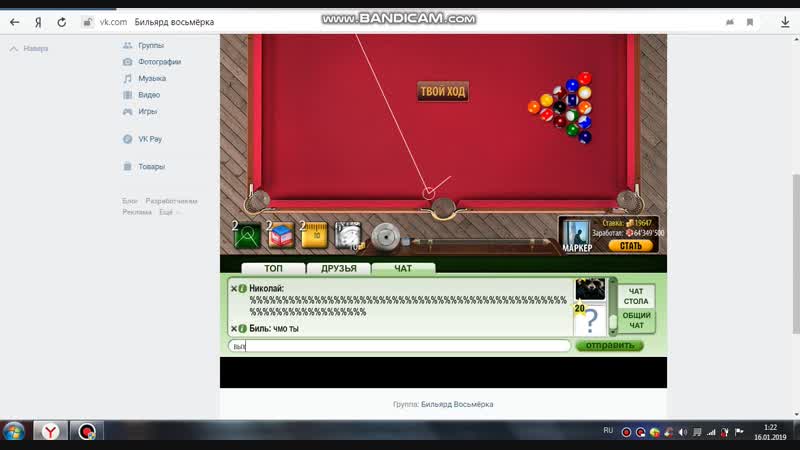800x450 pixels.
Task: Open Yandex home with Я button
Action: pos(38,22)
